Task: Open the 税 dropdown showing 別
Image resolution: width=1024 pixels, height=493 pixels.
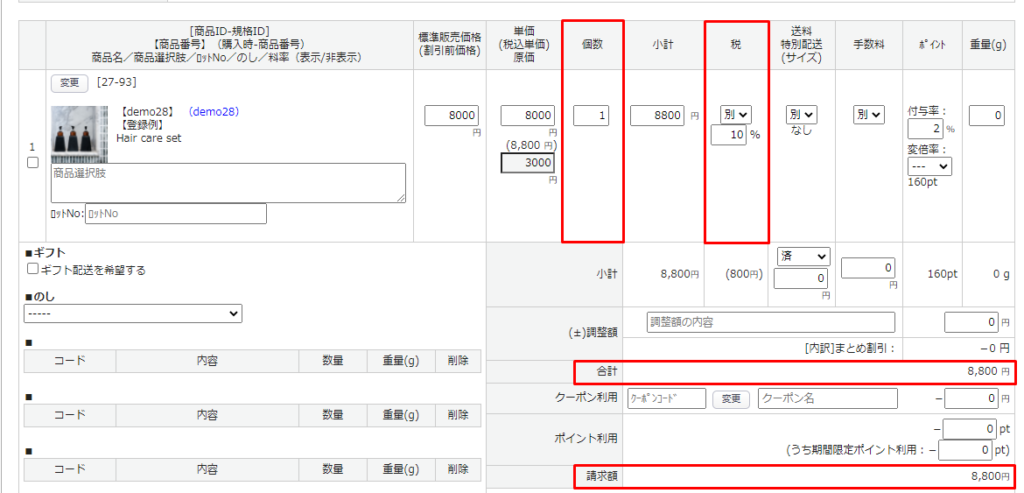Action: (736, 115)
